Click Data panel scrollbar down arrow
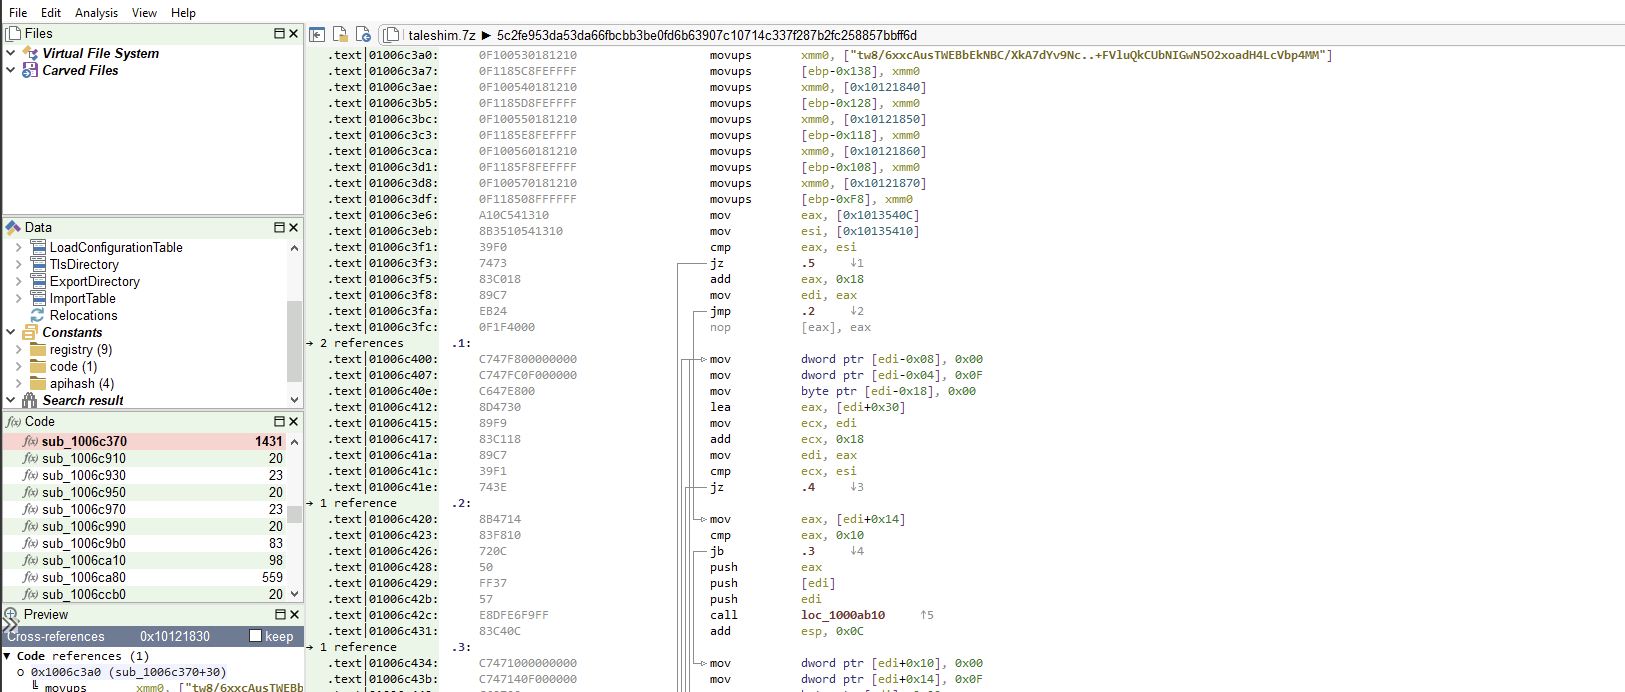The width and height of the screenshot is (1625, 692). pos(294,400)
